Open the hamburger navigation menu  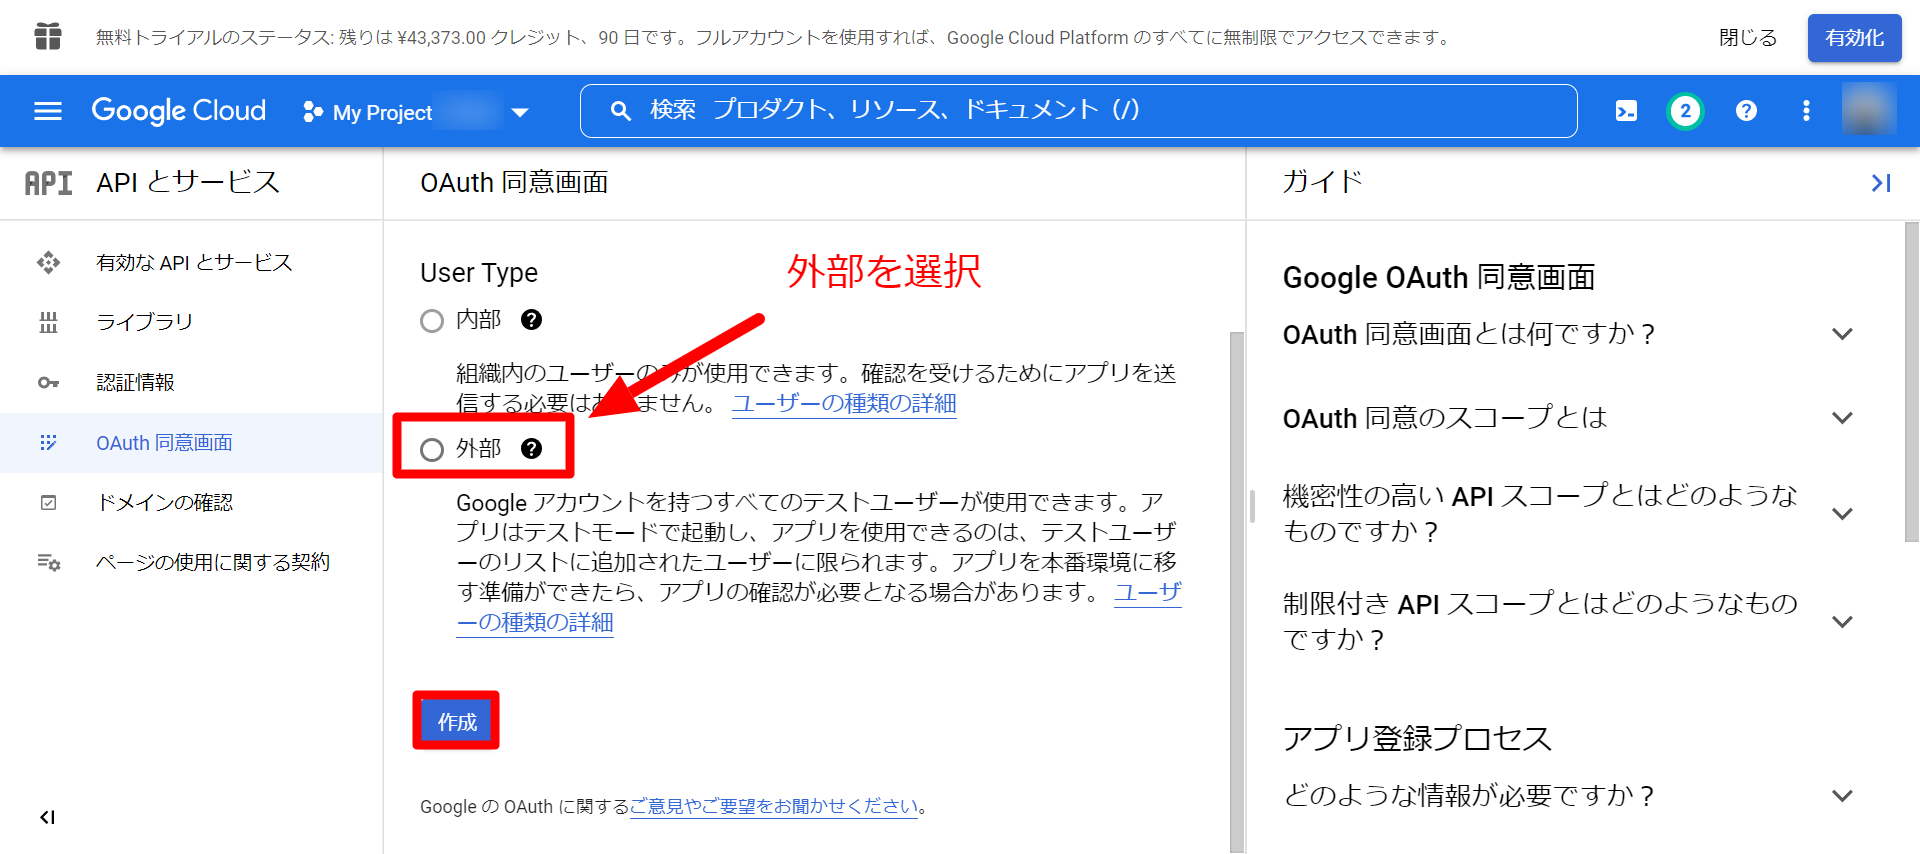click(x=48, y=111)
